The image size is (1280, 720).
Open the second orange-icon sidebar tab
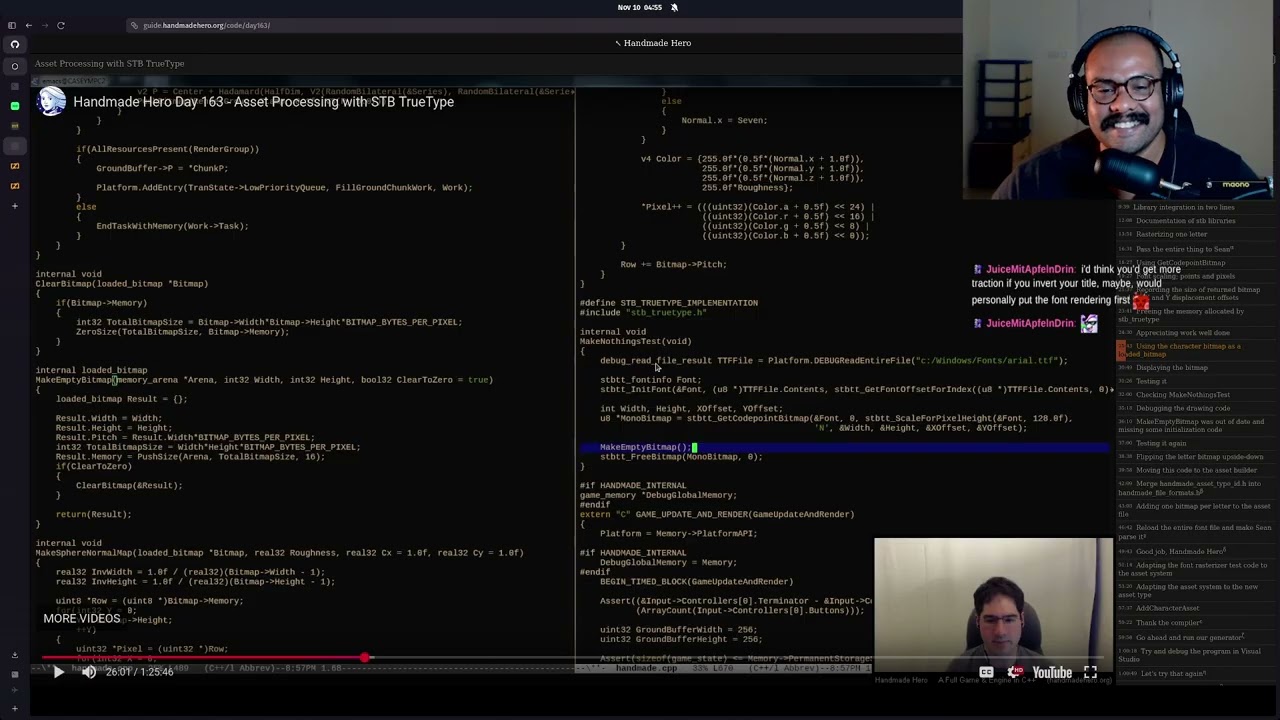(x=14, y=185)
